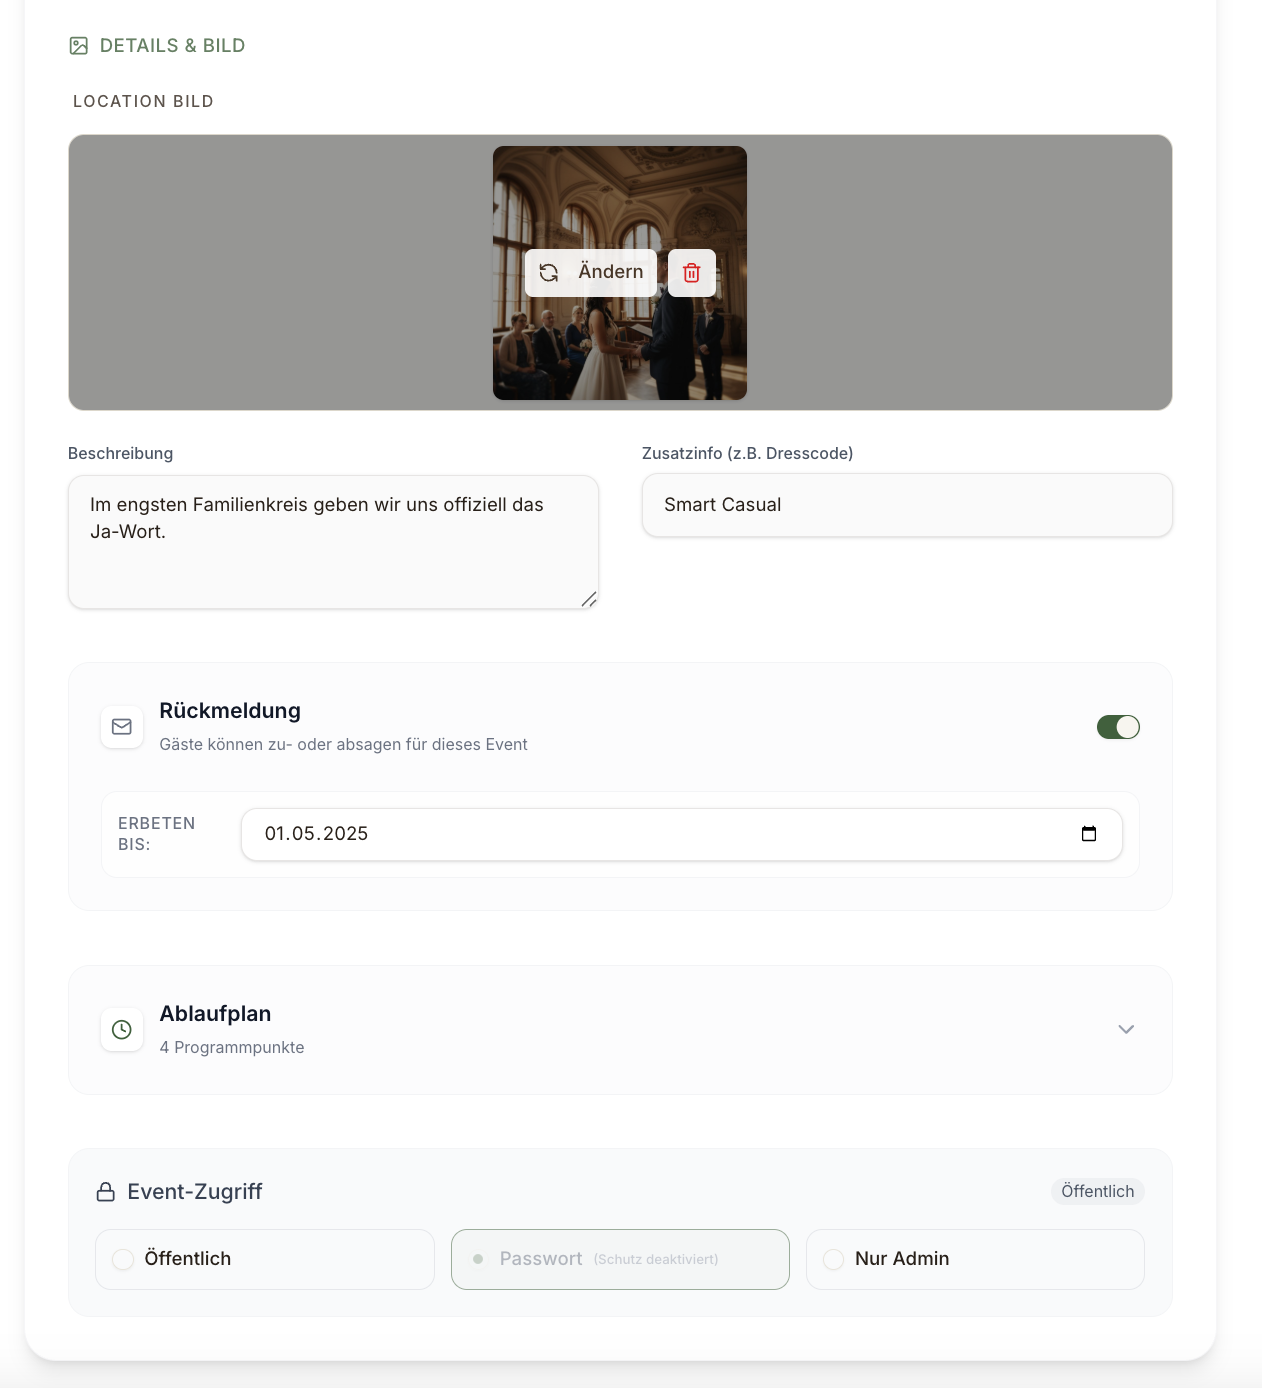The width and height of the screenshot is (1262, 1388).
Task: Click the Beschreibung text area
Action: coord(333,542)
